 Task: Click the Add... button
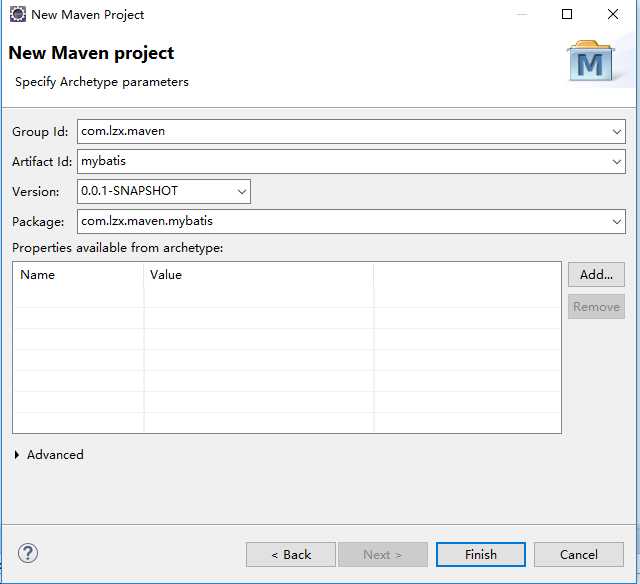pos(596,274)
